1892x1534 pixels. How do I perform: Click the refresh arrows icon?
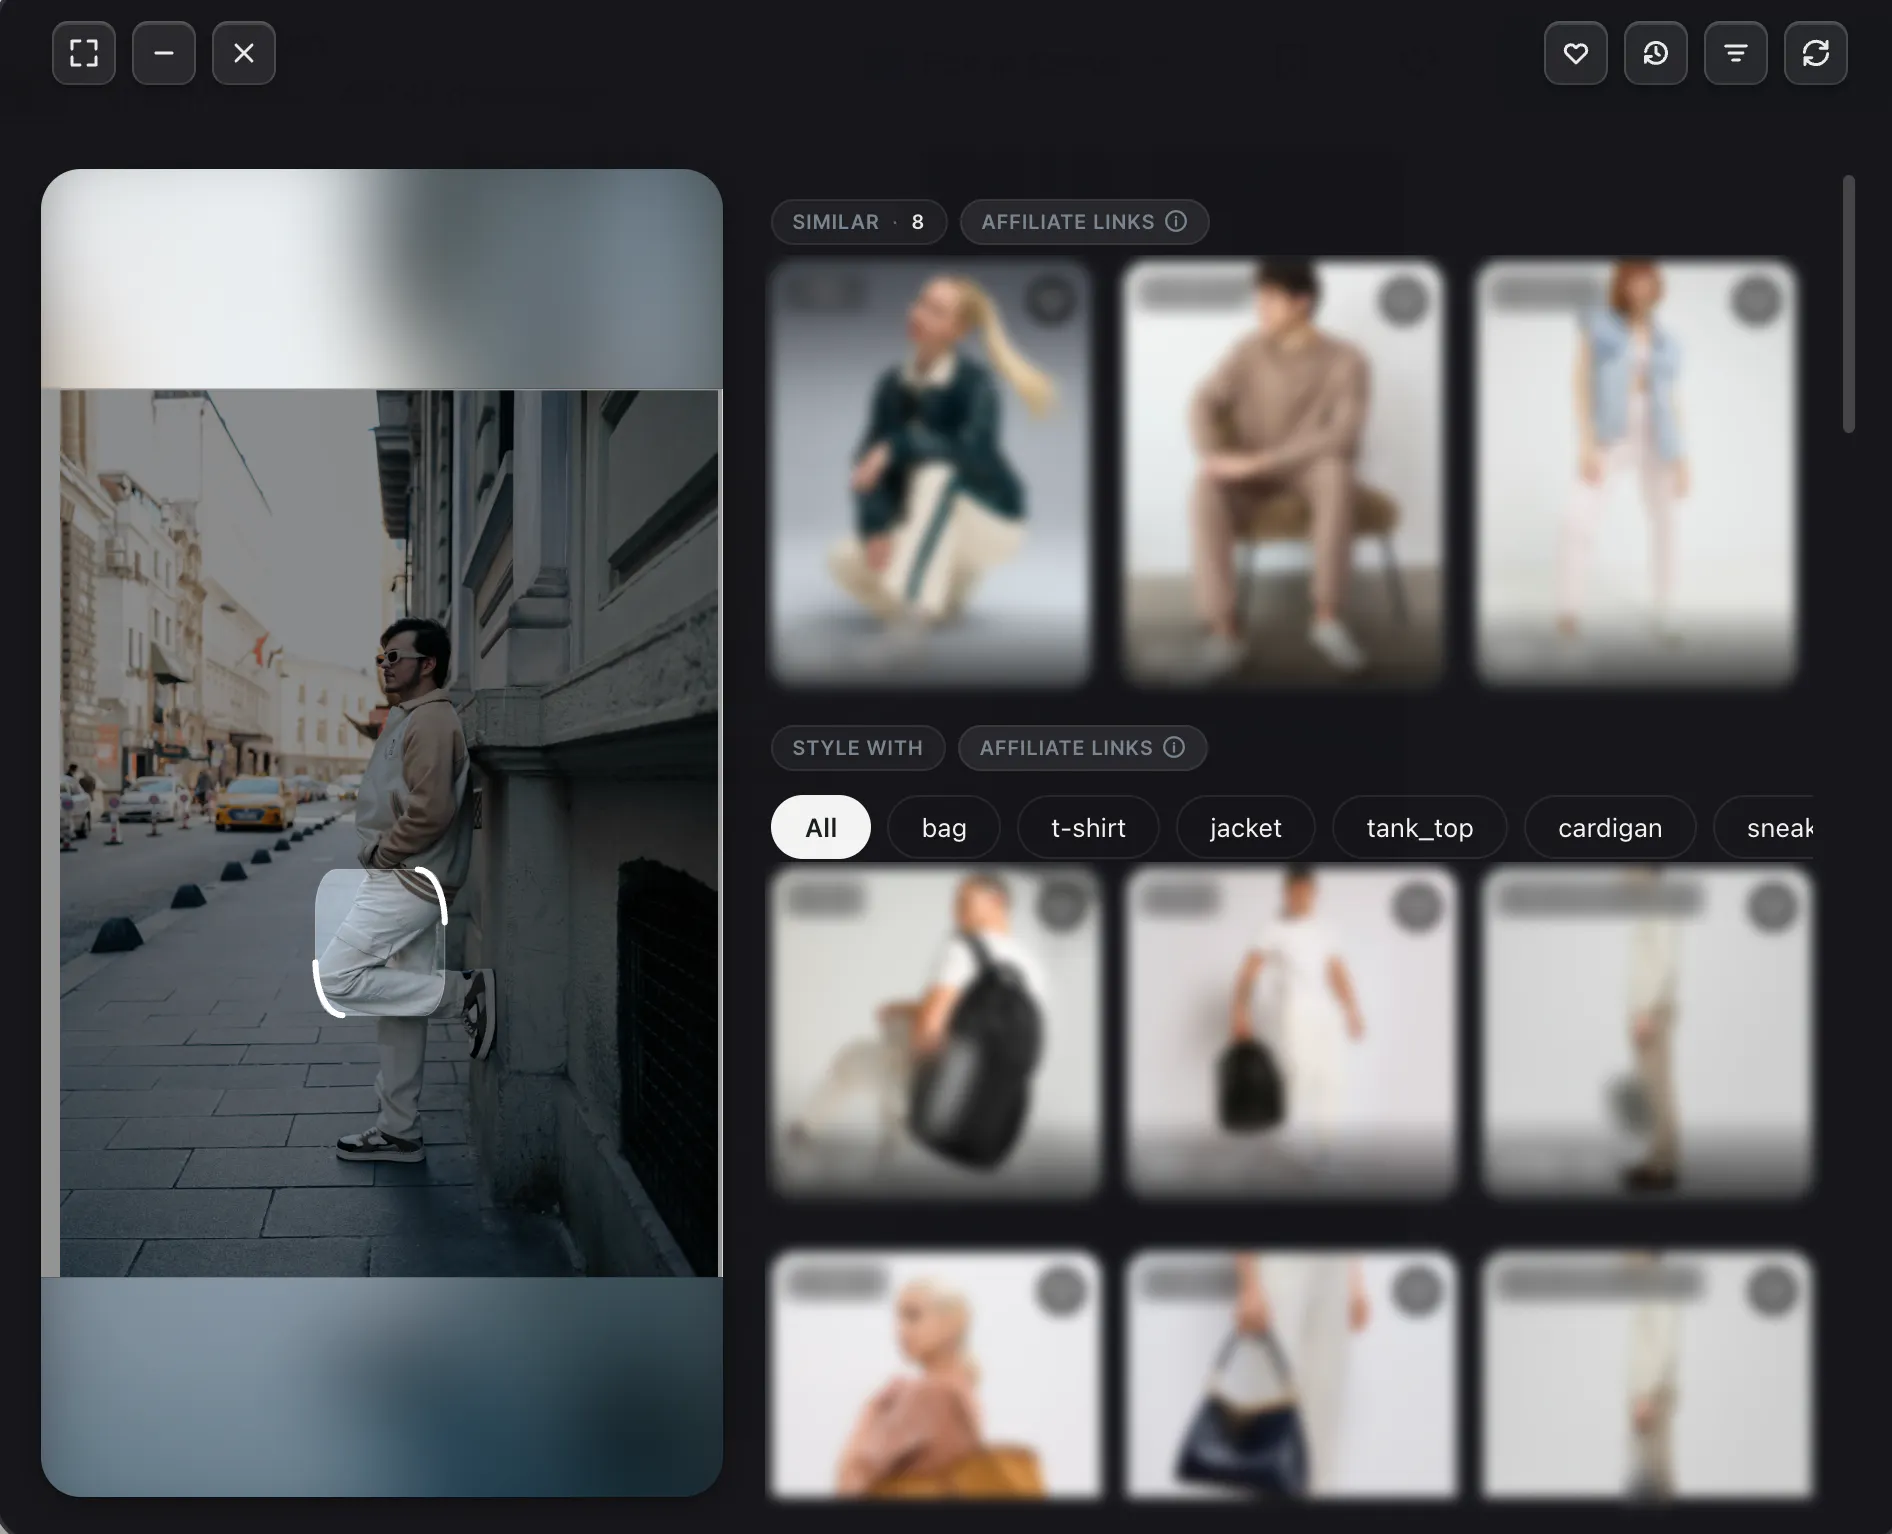(x=1816, y=53)
